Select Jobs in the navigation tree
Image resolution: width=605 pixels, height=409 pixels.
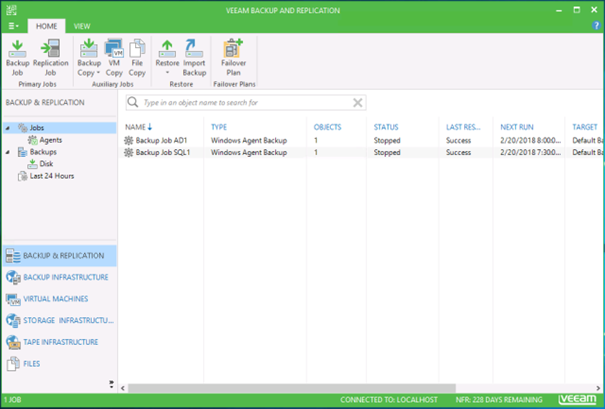point(59,128)
